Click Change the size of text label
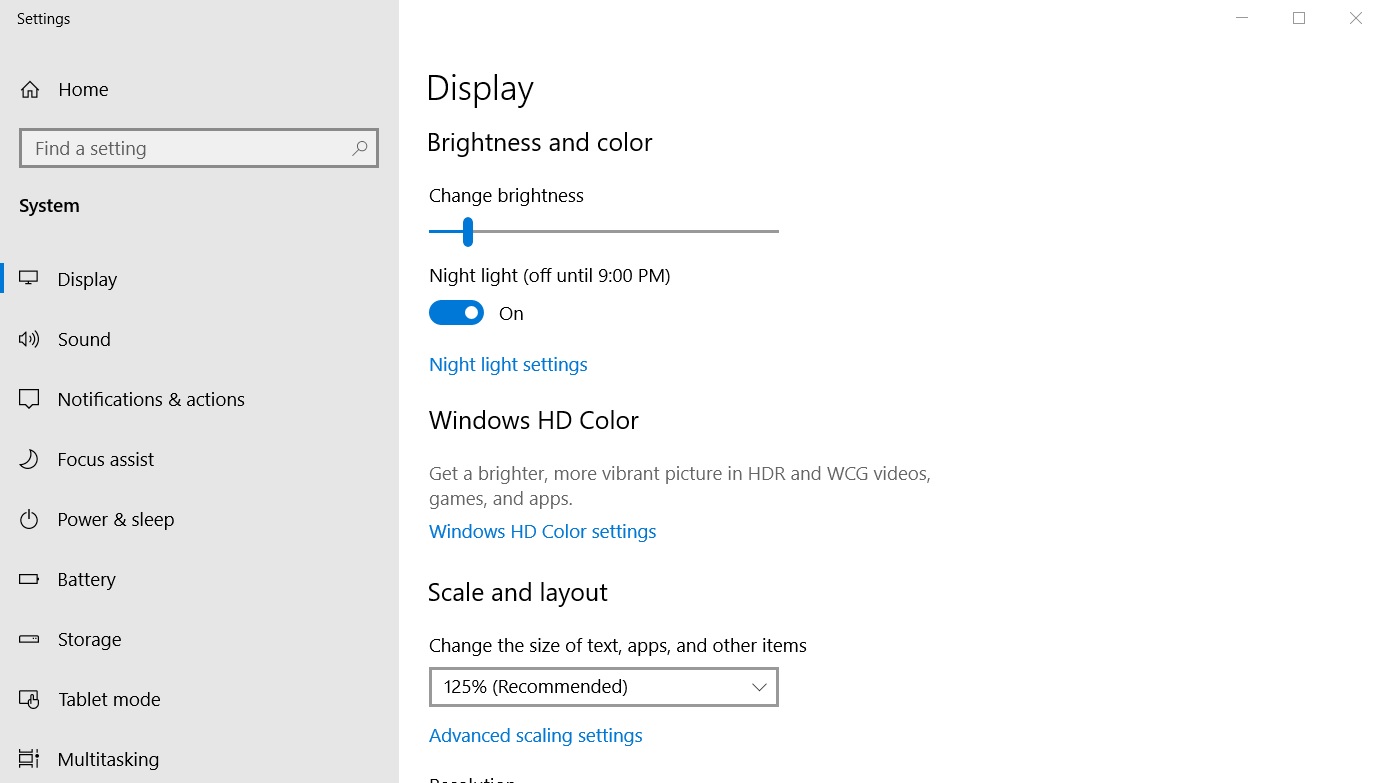 coord(618,645)
